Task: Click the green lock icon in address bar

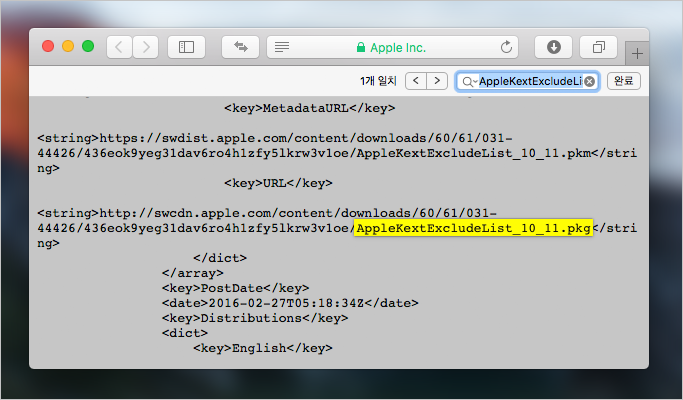Action: click(361, 47)
